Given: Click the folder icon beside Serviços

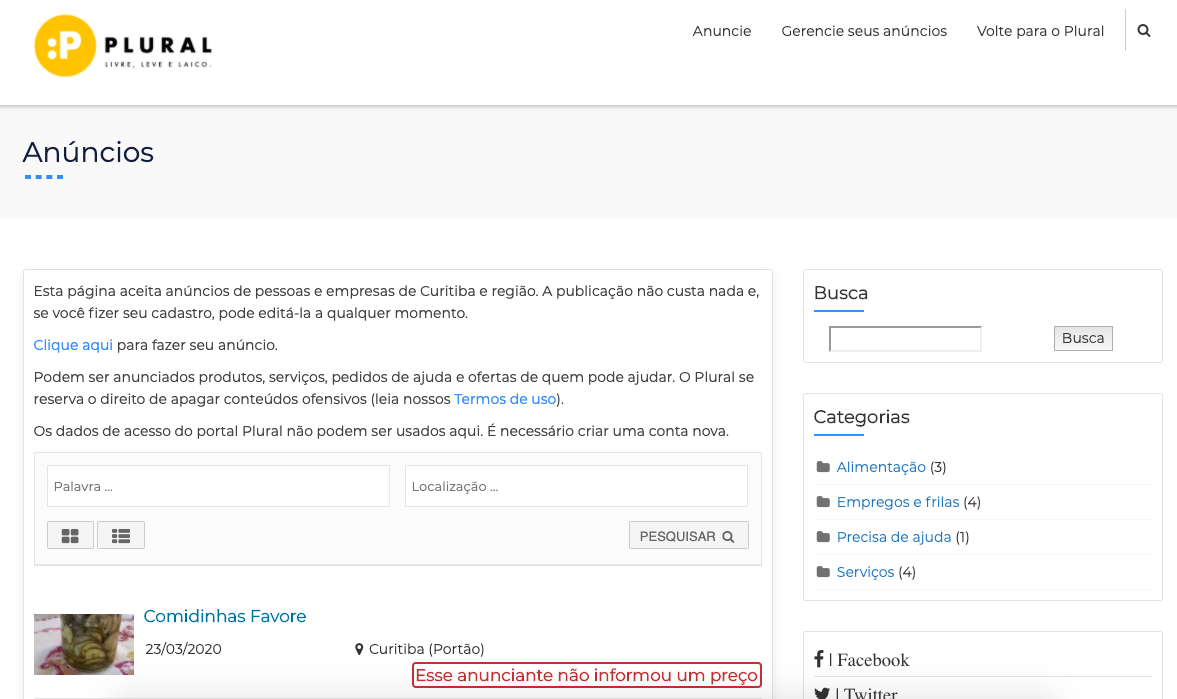Looking at the screenshot, I should [823, 572].
